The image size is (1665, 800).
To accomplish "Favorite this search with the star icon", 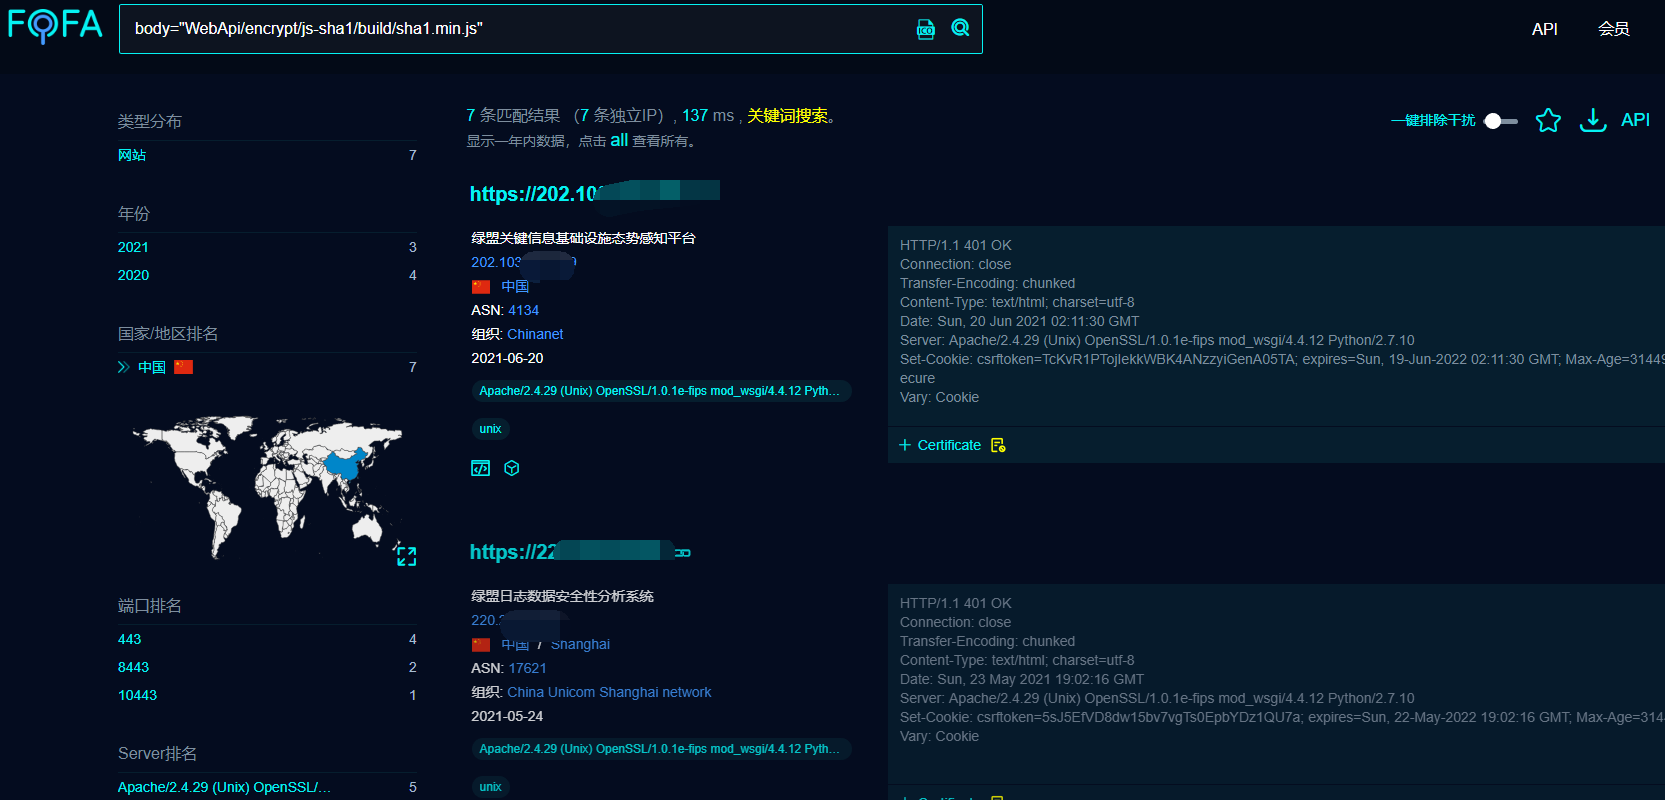I will (x=1548, y=120).
